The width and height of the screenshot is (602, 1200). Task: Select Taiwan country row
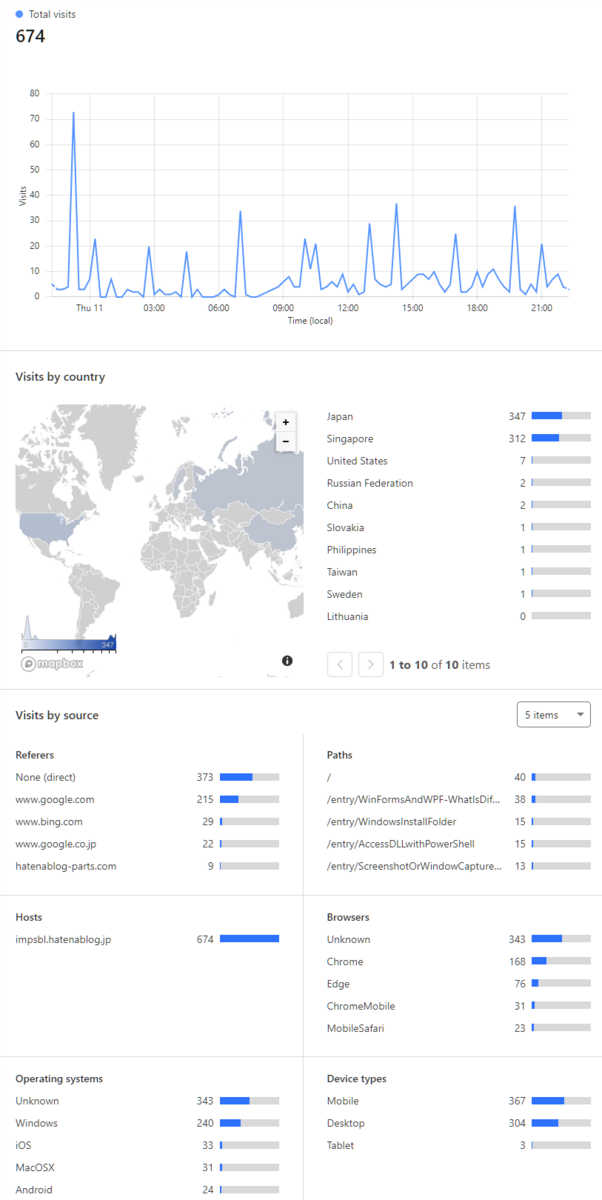coord(459,572)
